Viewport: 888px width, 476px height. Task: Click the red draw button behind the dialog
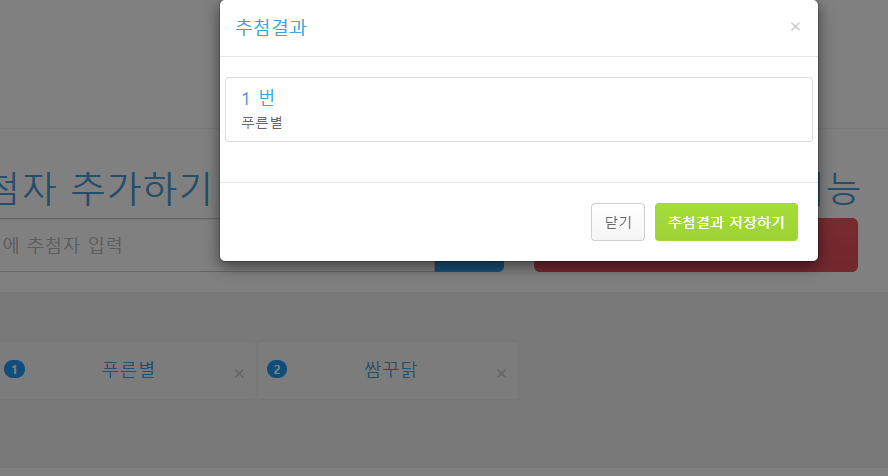(x=695, y=266)
